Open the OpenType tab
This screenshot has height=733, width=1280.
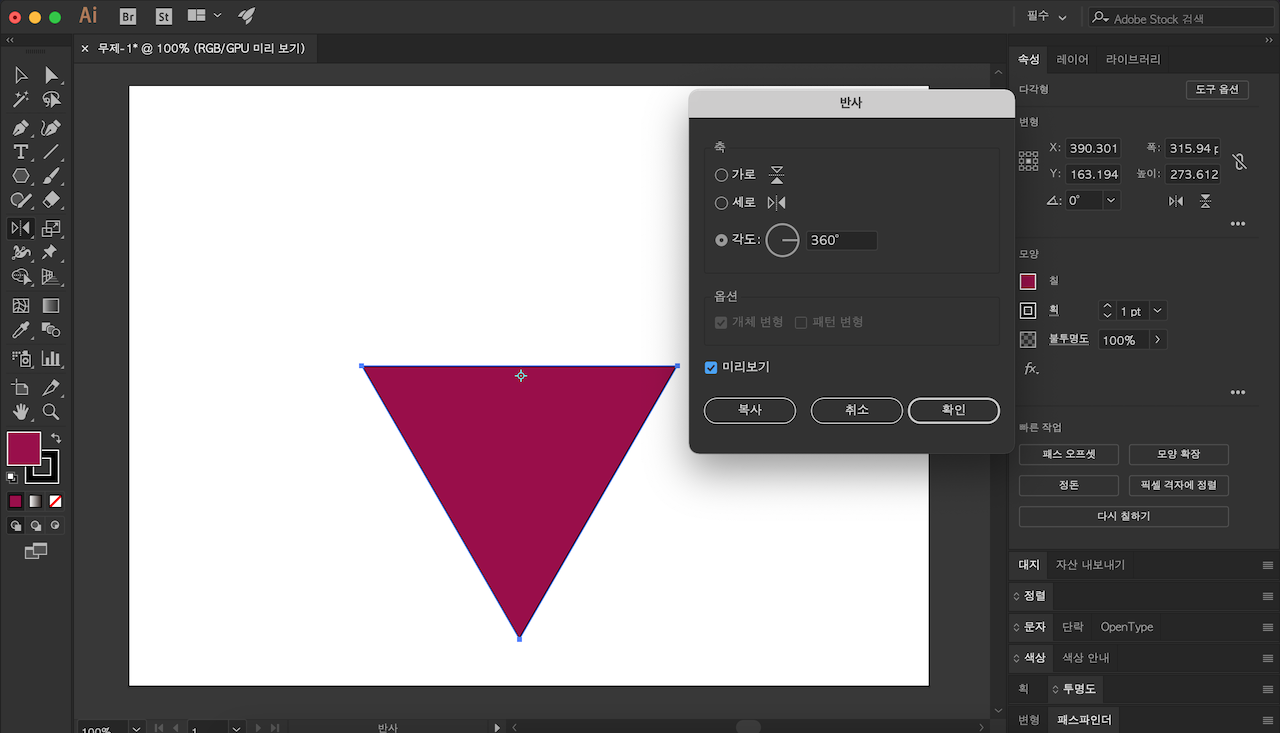(x=1127, y=627)
